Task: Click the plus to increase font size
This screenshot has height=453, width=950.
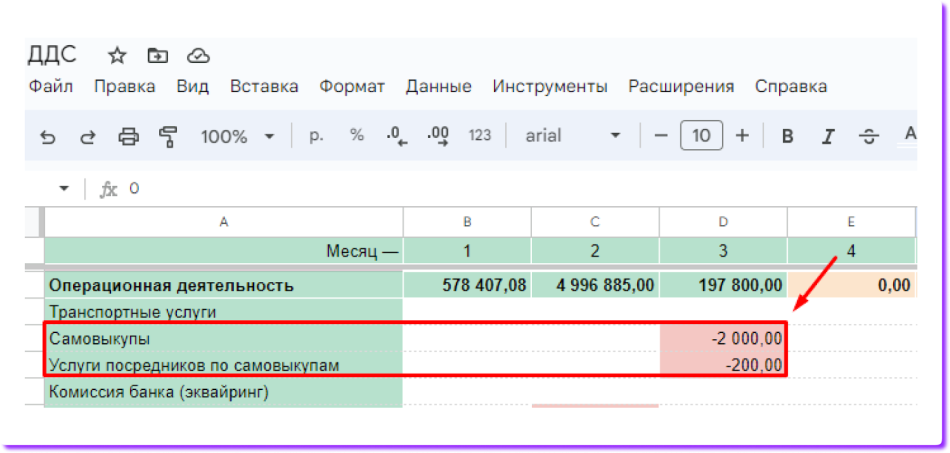Action: 742,136
